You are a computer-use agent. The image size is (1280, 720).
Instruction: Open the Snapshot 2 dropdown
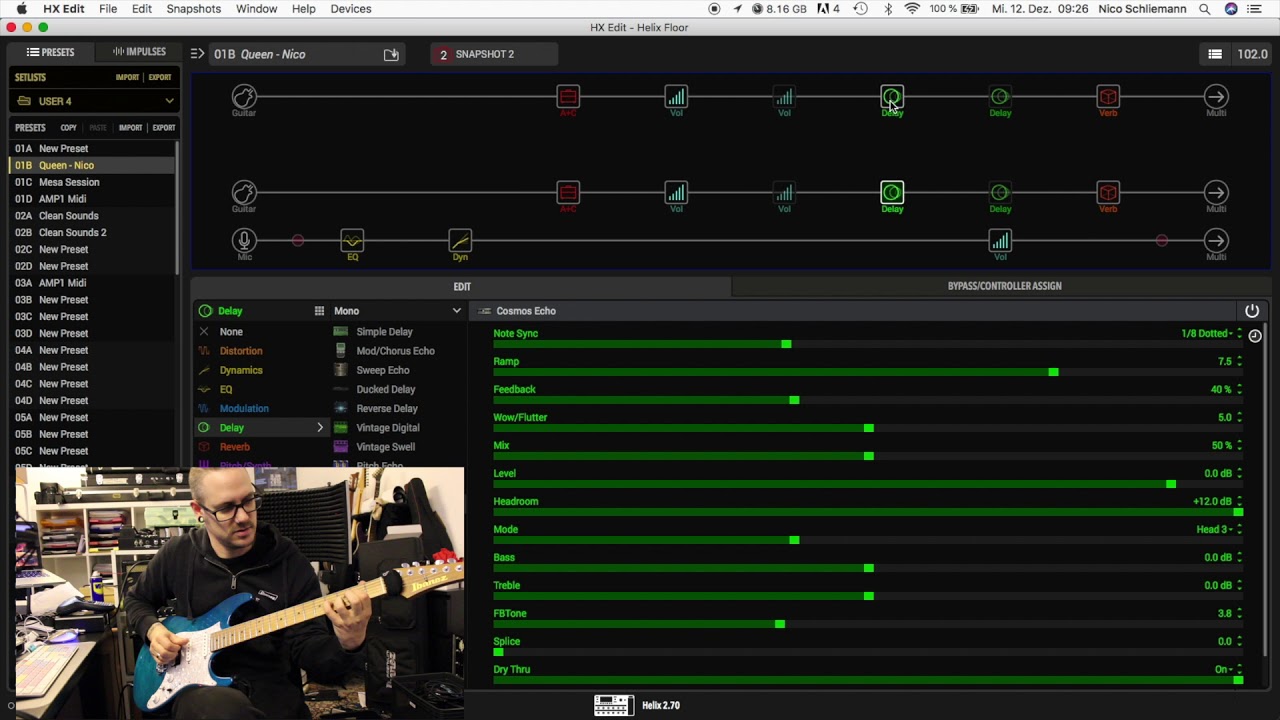(495, 54)
